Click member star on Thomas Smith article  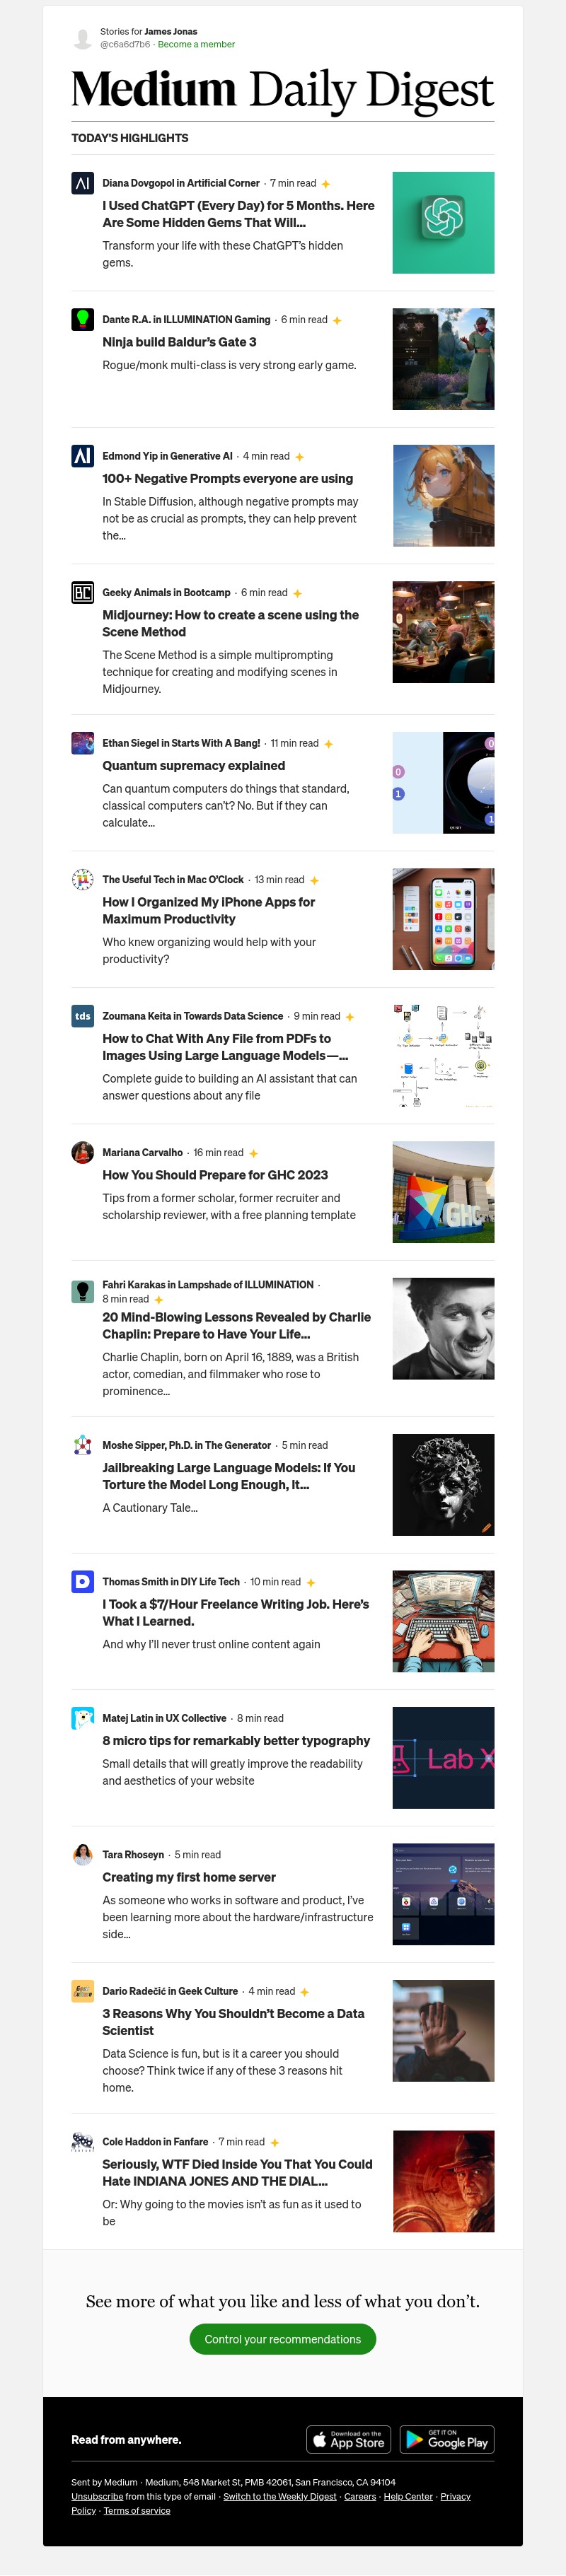point(311,1582)
